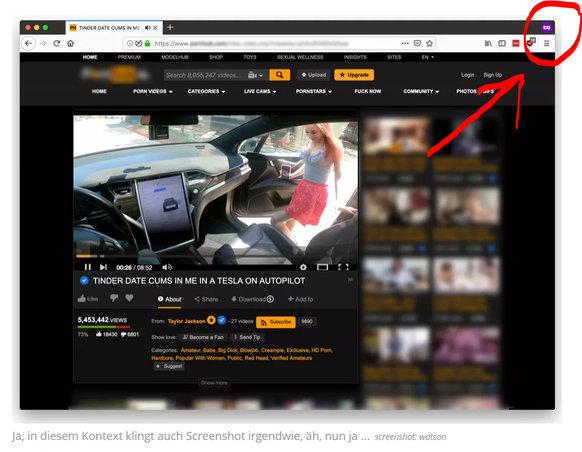This screenshot has width=582, height=452.
Task: Open a new tab with the plus icon
Action: [170, 27]
